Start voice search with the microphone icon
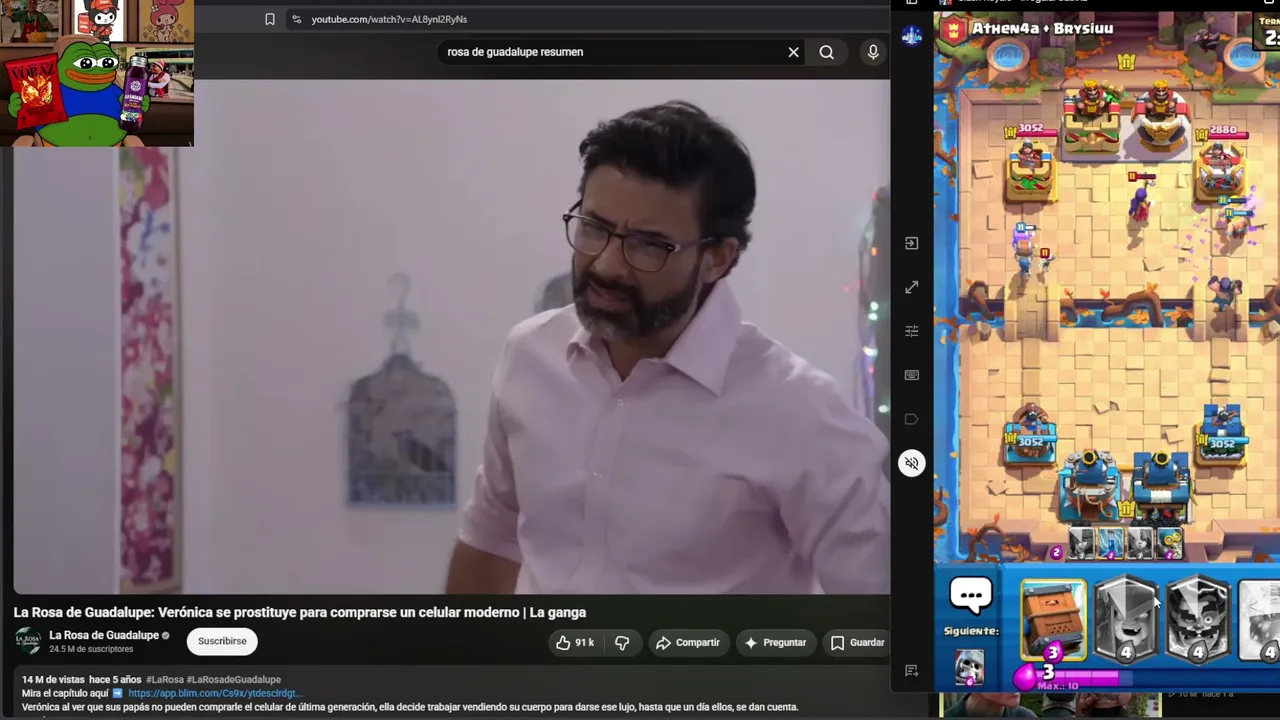The image size is (1280, 720). click(873, 52)
